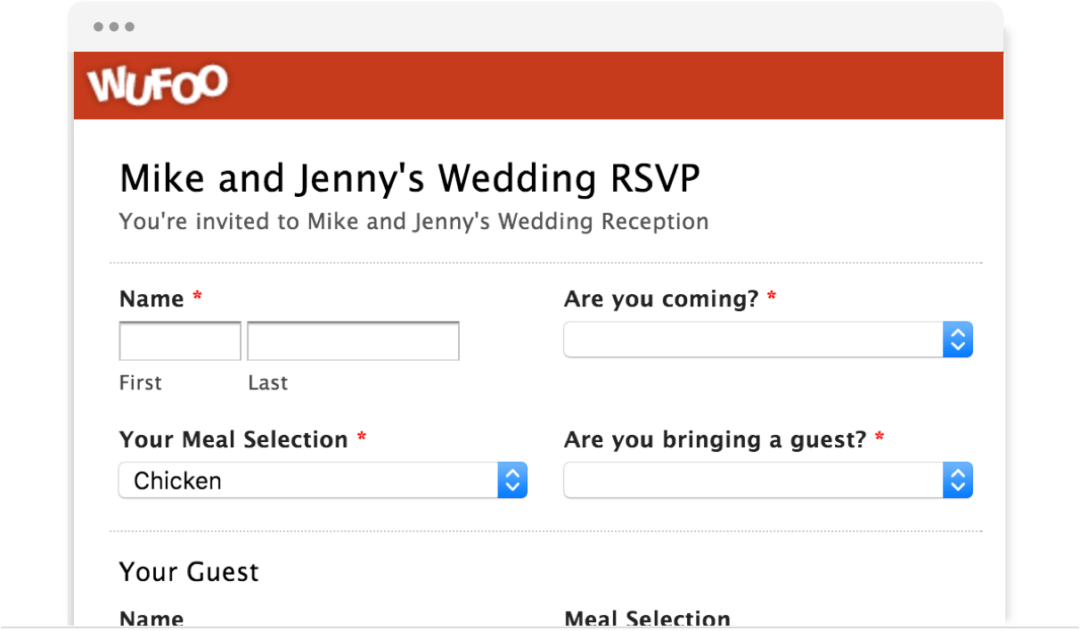Viewport: 1080px width, 631px height.
Task: Click the "Last" sublabel under name field
Action: [267, 383]
